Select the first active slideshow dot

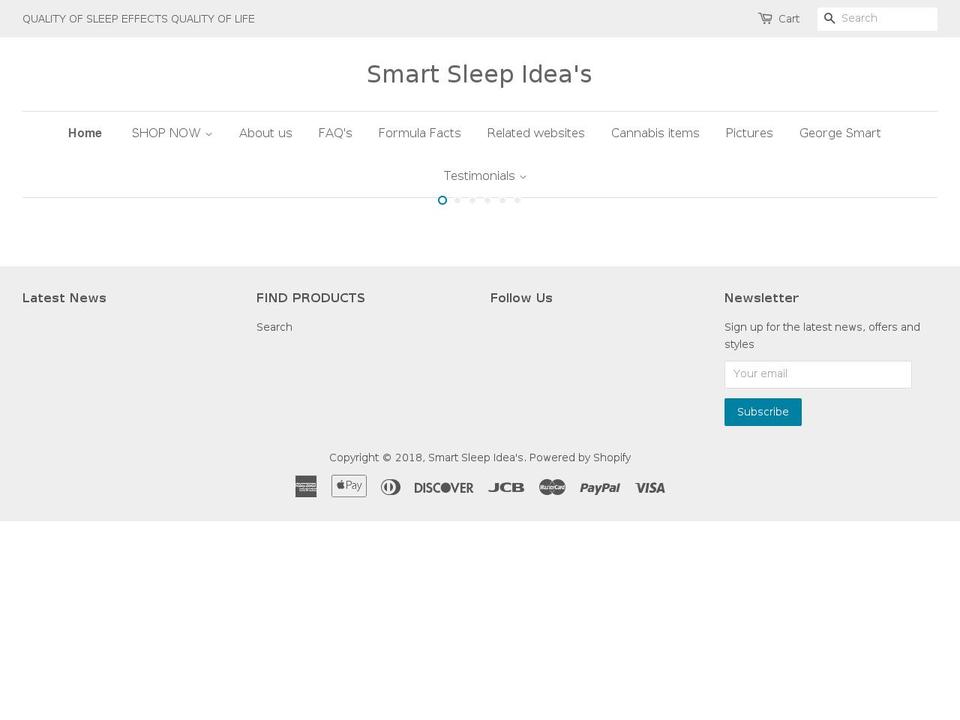pyautogui.click(x=443, y=200)
